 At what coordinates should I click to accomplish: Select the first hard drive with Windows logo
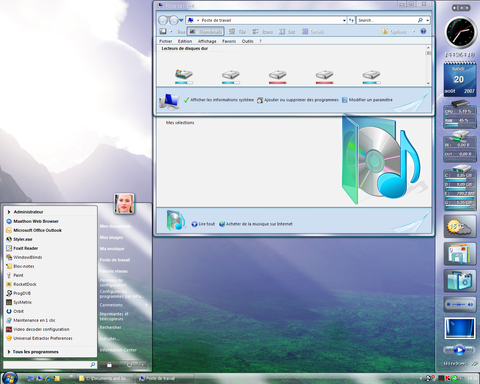pyautogui.click(x=184, y=76)
